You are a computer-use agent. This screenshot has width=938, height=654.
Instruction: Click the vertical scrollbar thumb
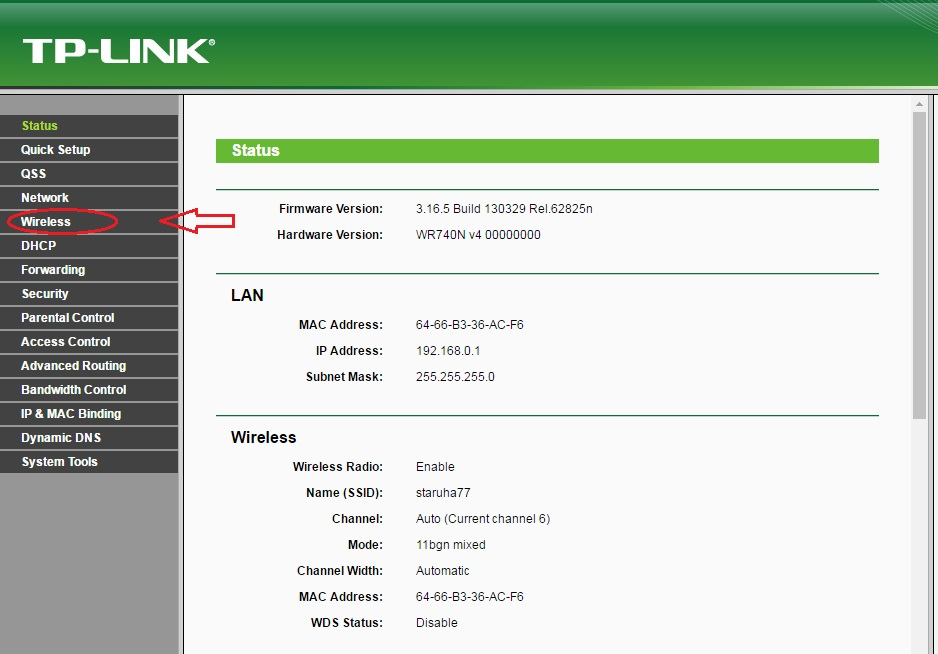tap(919, 265)
